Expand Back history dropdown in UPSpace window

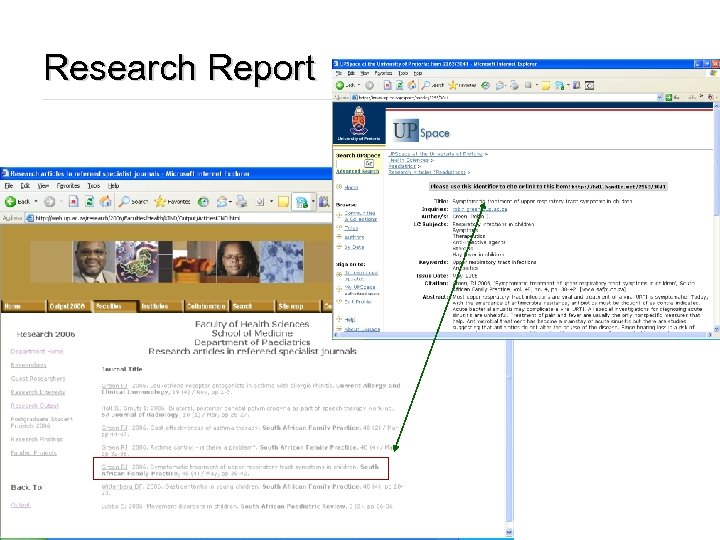click(359, 85)
